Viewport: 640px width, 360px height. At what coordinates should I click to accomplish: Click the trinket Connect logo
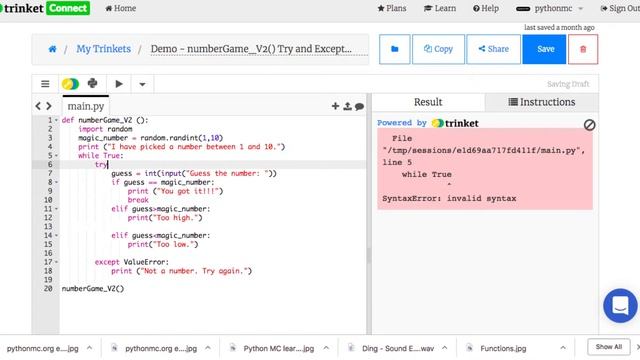pos(44,8)
